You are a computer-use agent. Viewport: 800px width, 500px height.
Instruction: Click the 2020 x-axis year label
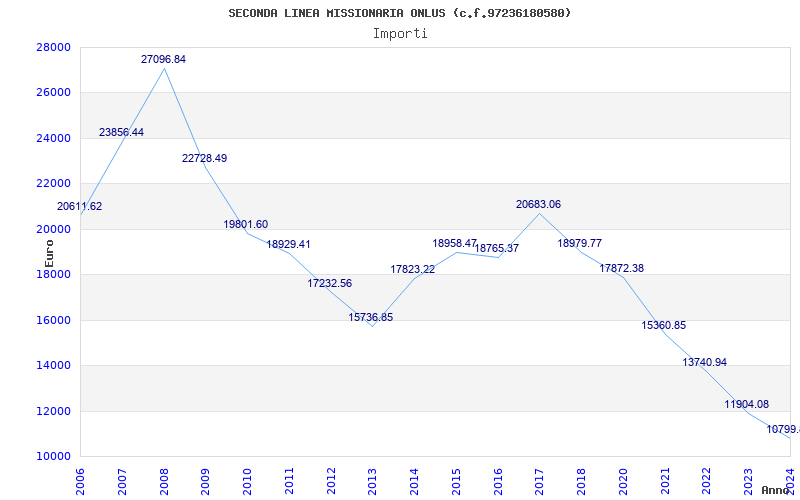(623, 481)
